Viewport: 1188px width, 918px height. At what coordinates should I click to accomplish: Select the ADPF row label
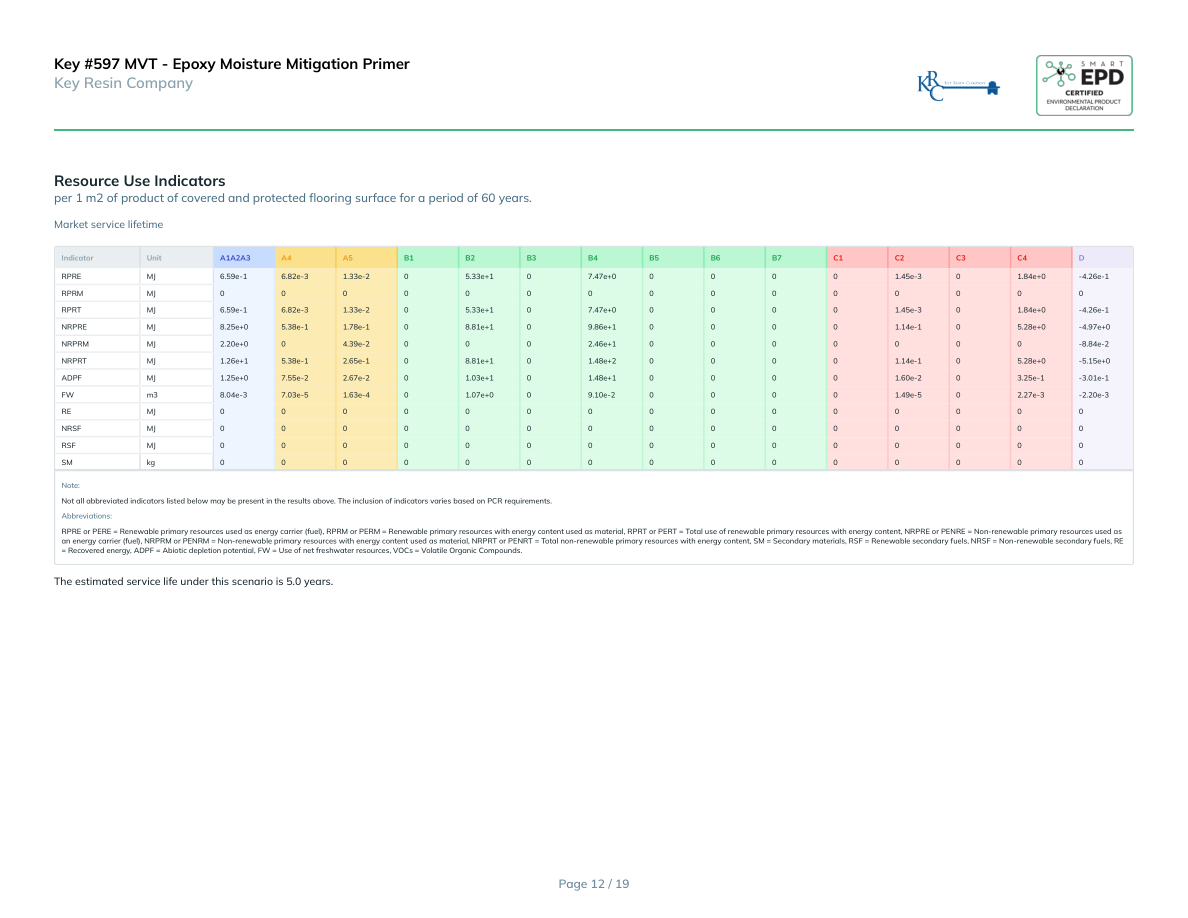coord(71,377)
